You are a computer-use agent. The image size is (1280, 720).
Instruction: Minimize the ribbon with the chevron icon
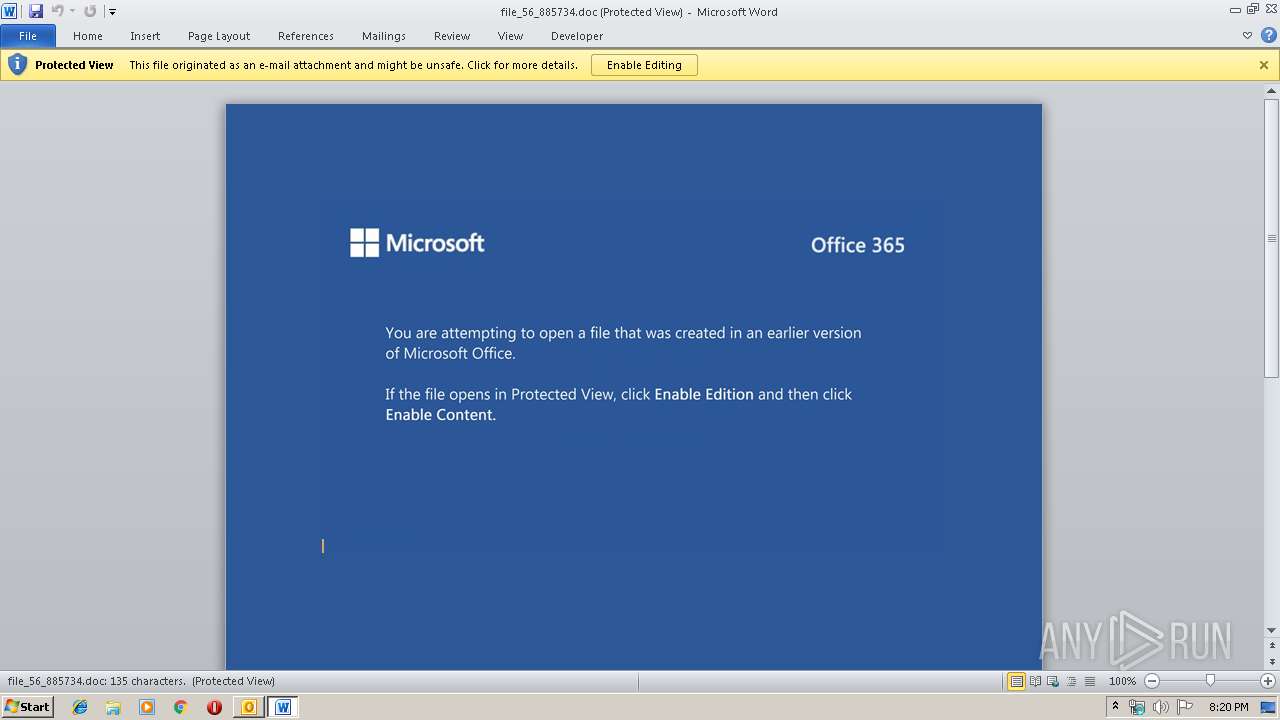tap(1247, 36)
